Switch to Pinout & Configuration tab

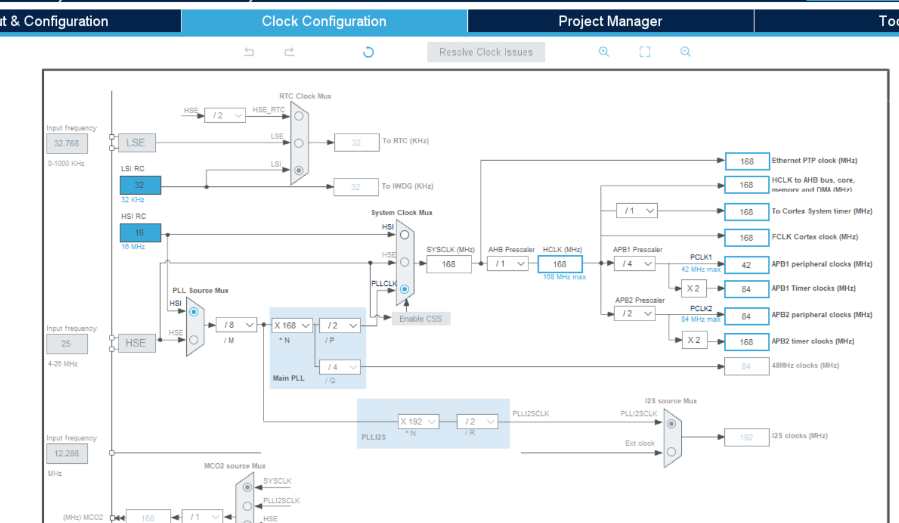pos(90,21)
